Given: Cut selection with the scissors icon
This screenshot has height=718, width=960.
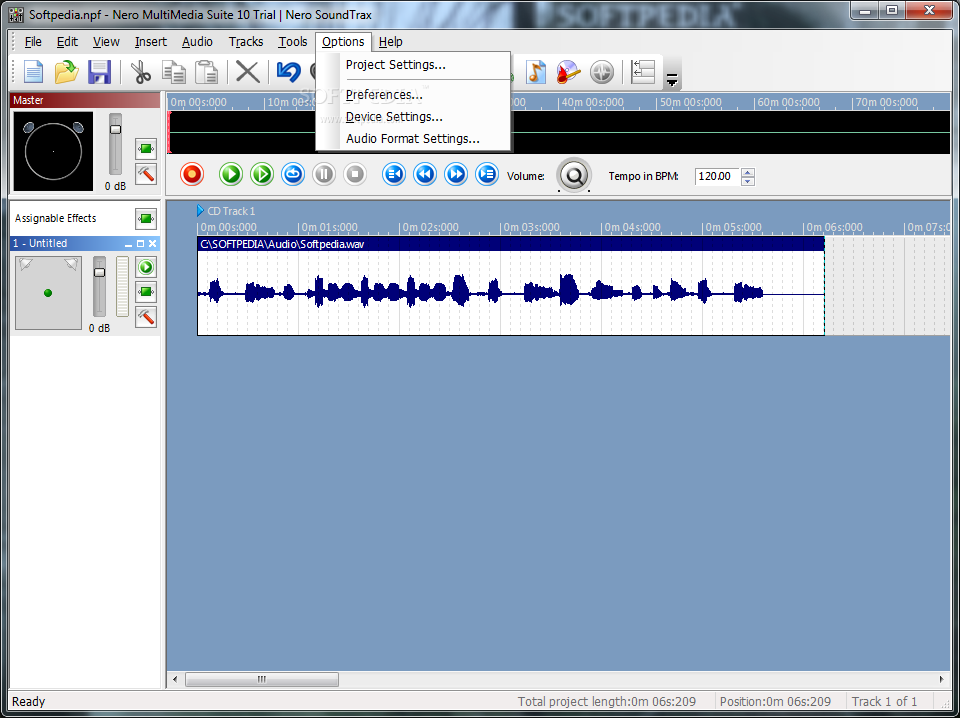Looking at the screenshot, I should 141,72.
